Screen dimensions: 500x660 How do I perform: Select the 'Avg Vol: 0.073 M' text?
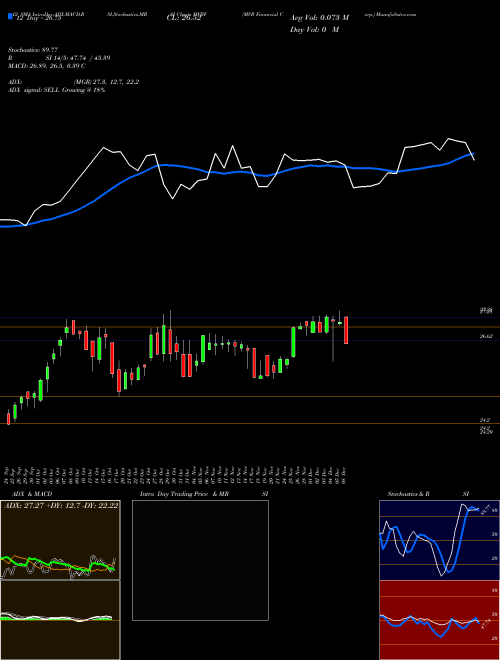click(319, 18)
